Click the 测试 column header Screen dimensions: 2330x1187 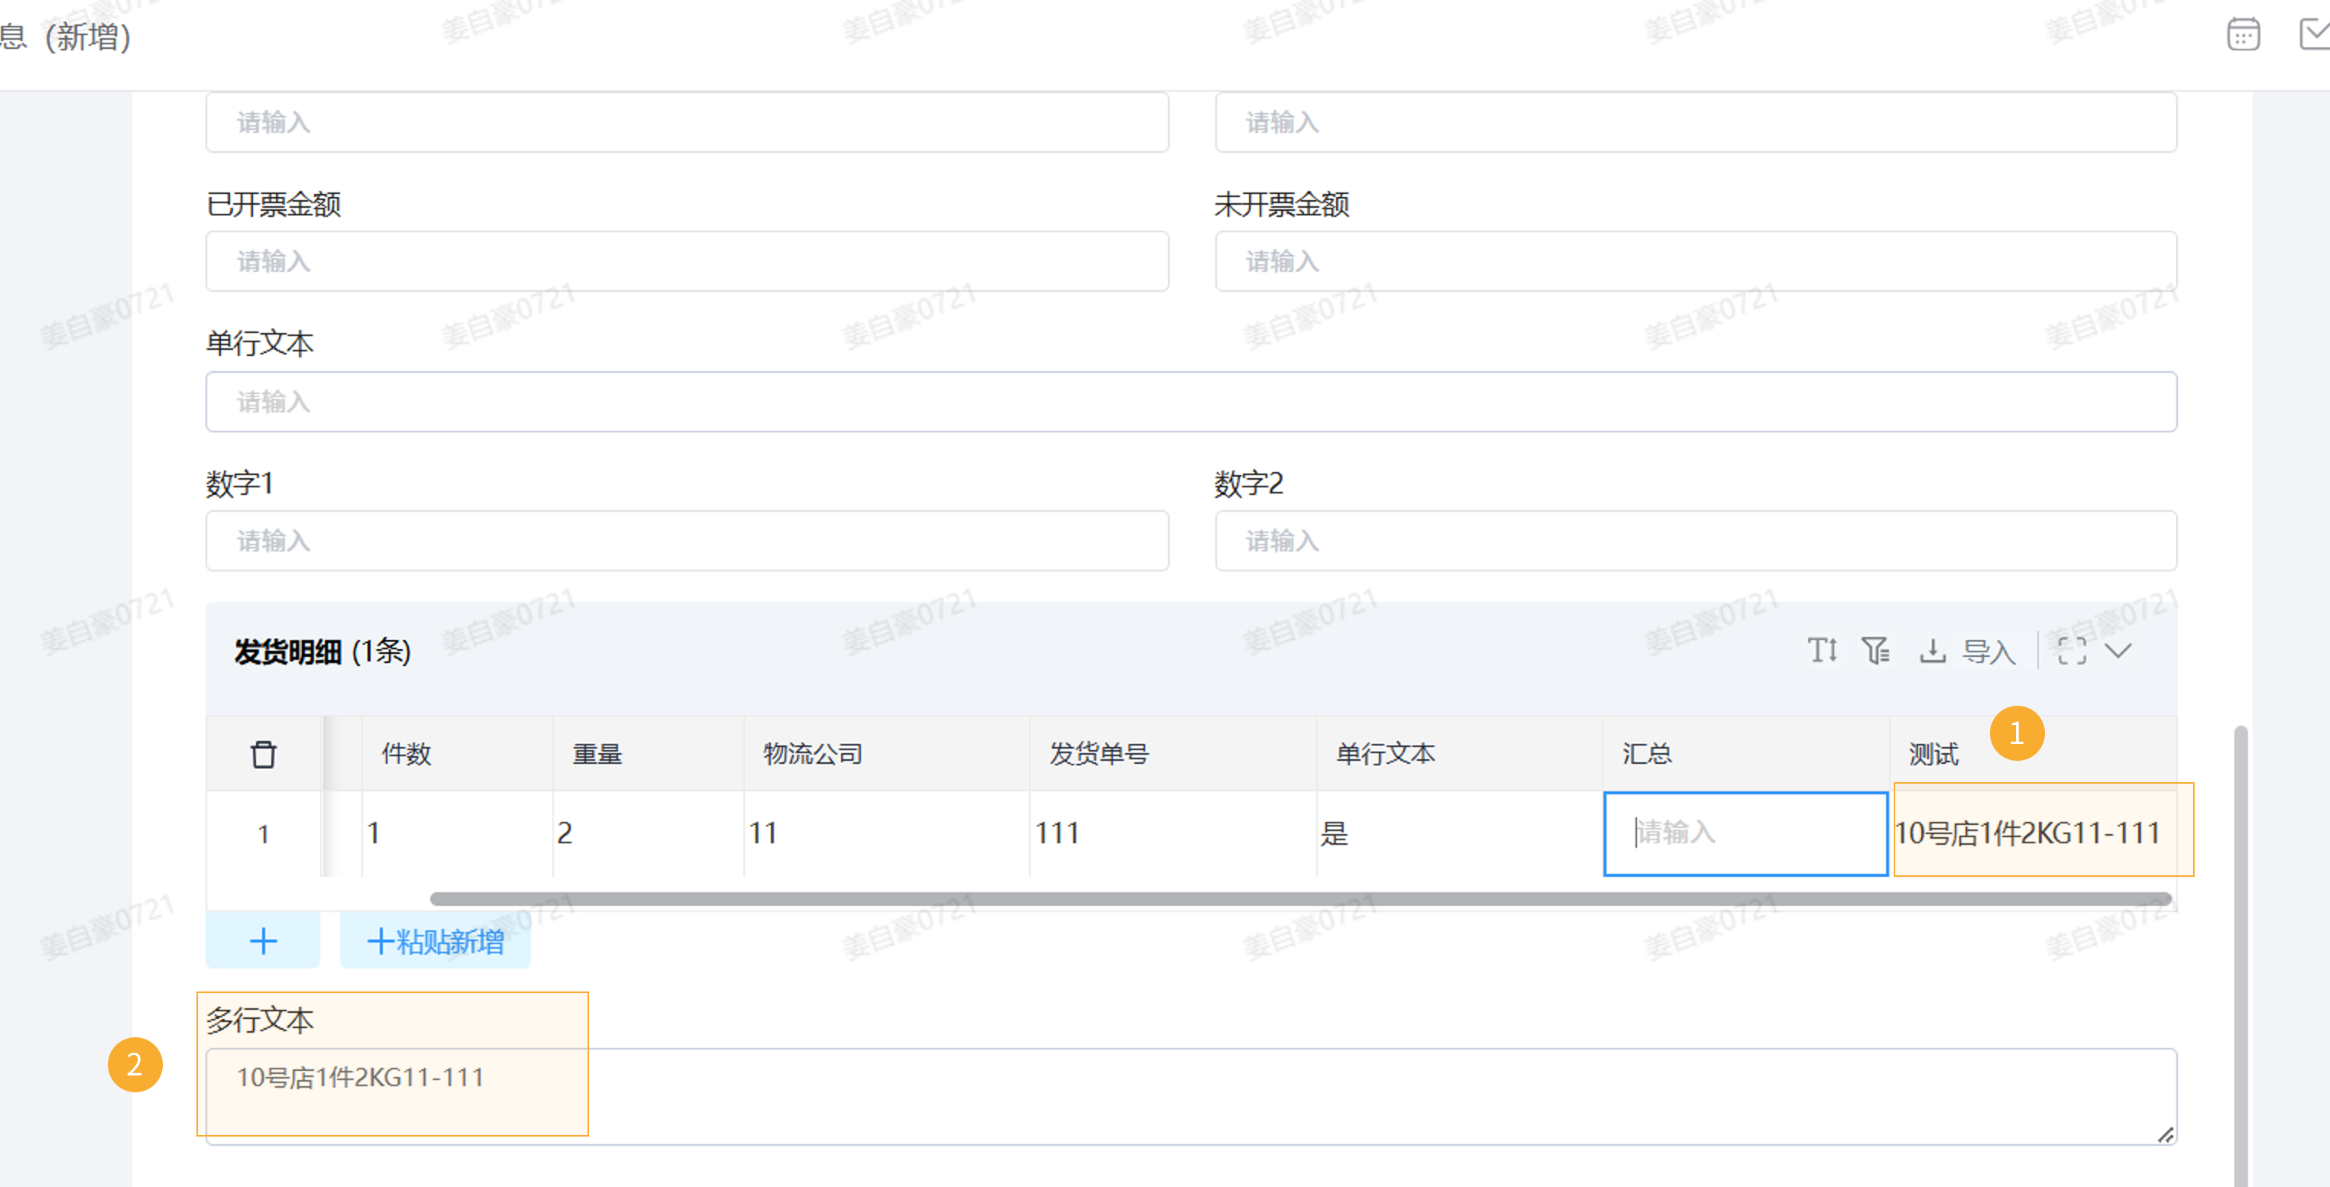(2034, 754)
